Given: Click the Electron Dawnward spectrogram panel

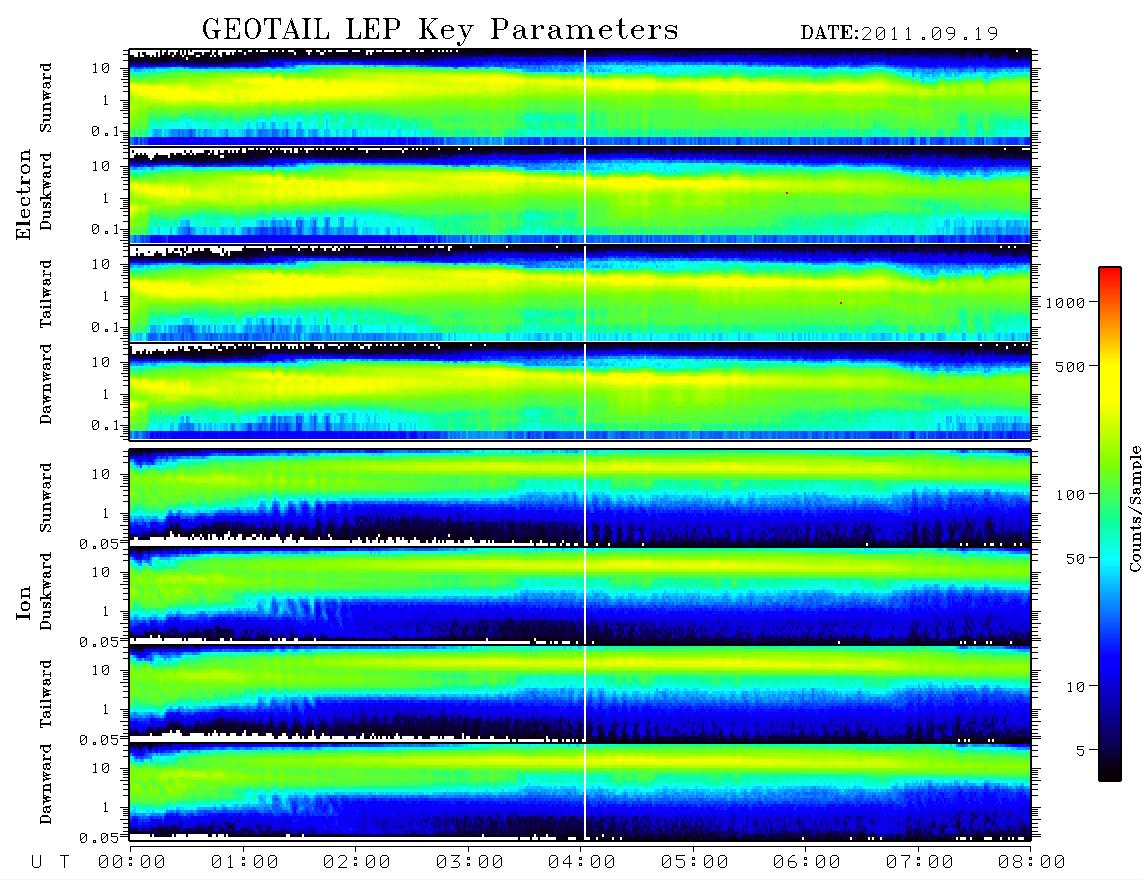Looking at the screenshot, I should point(580,391).
